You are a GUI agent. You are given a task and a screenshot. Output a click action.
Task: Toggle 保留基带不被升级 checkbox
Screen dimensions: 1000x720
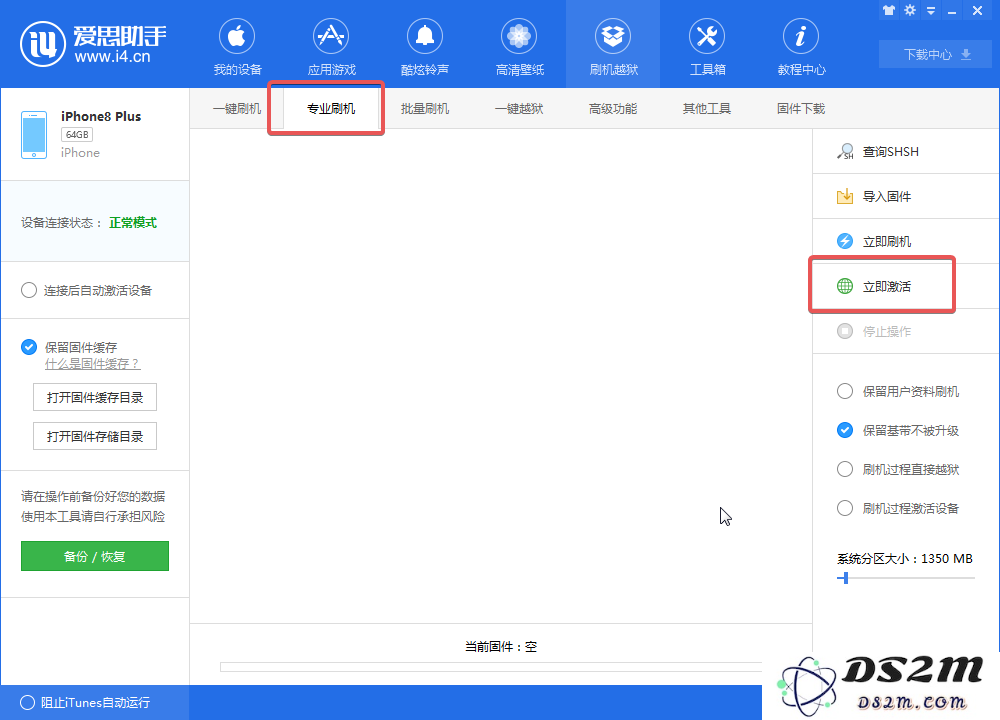845,430
